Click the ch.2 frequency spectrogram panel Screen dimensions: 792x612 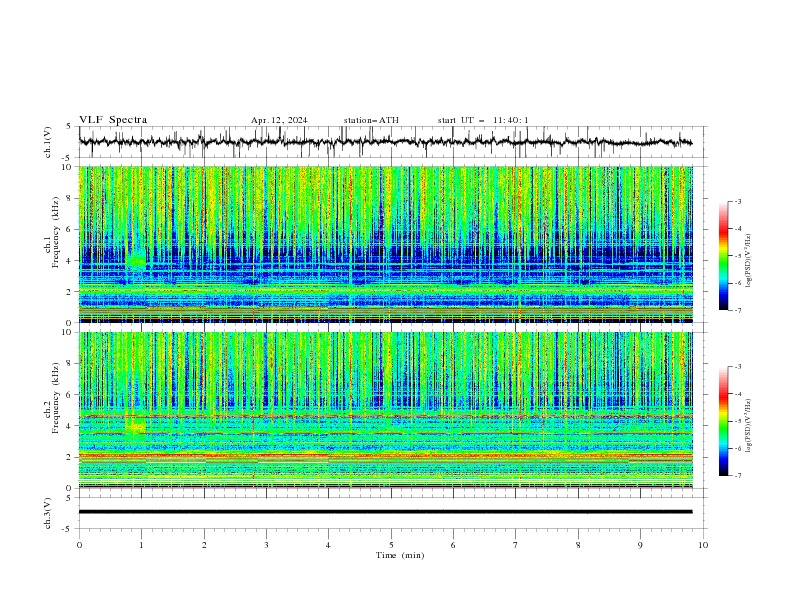[385, 410]
